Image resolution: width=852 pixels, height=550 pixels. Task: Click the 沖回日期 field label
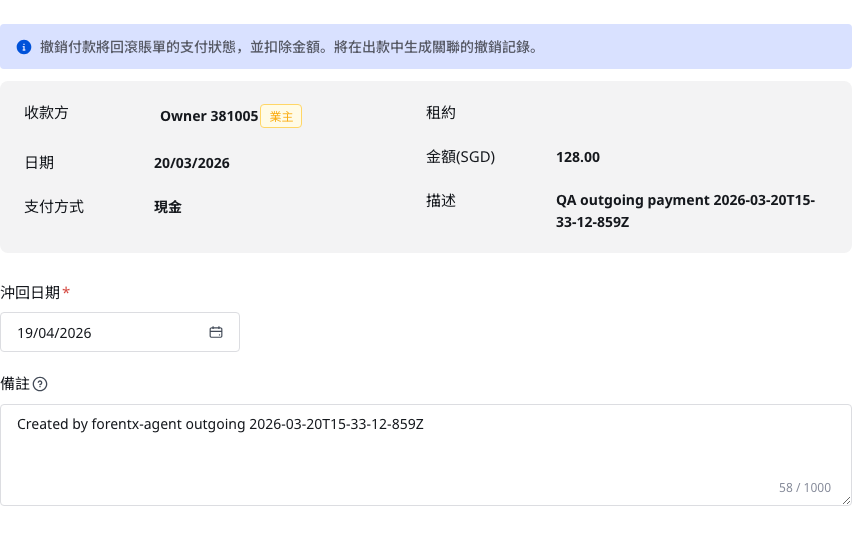click(30, 292)
